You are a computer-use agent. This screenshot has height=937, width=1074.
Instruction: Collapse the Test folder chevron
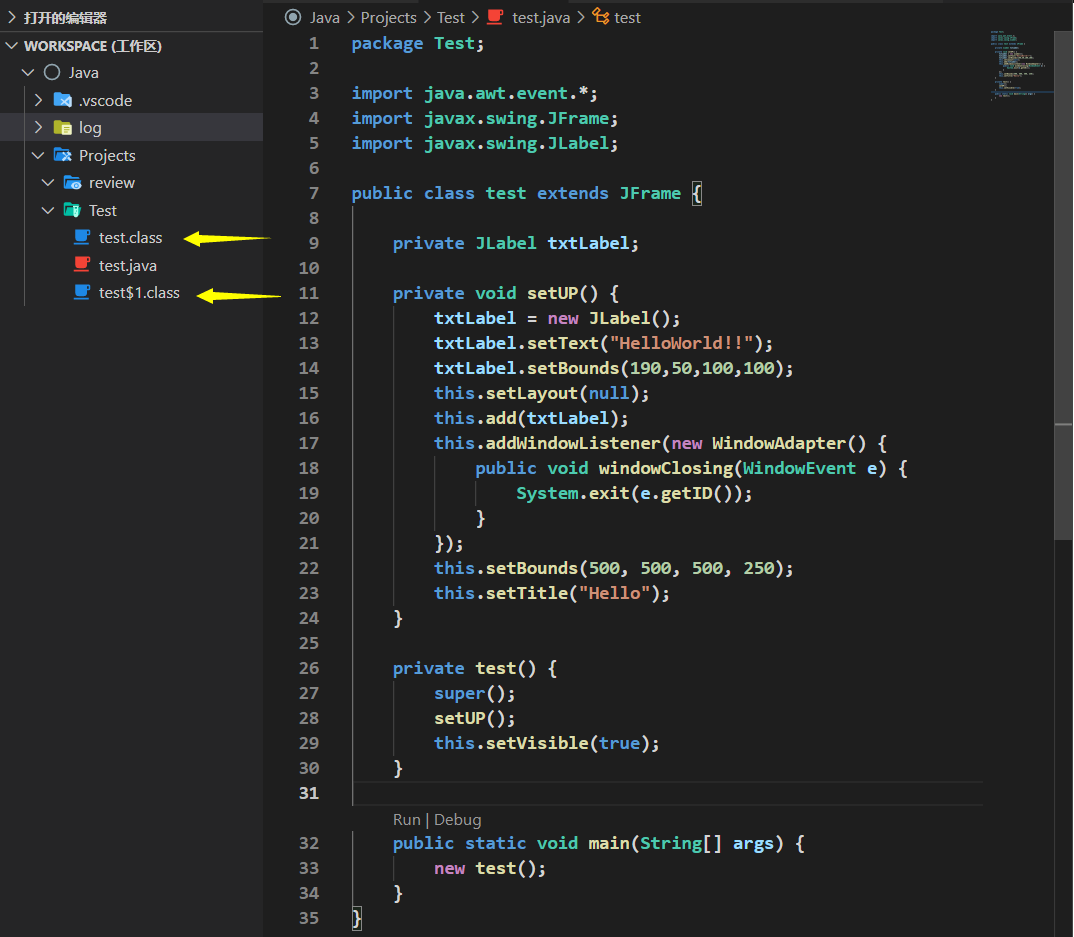(x=48, y=210)
